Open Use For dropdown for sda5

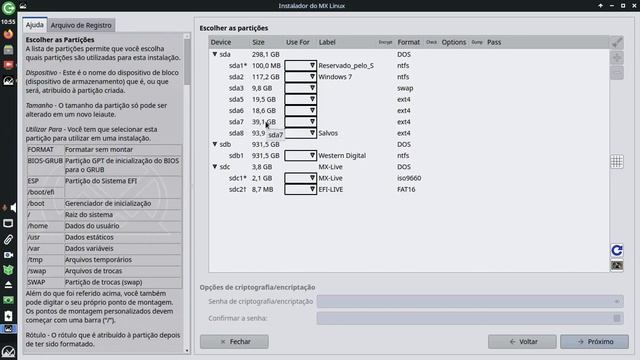(300, 99)
